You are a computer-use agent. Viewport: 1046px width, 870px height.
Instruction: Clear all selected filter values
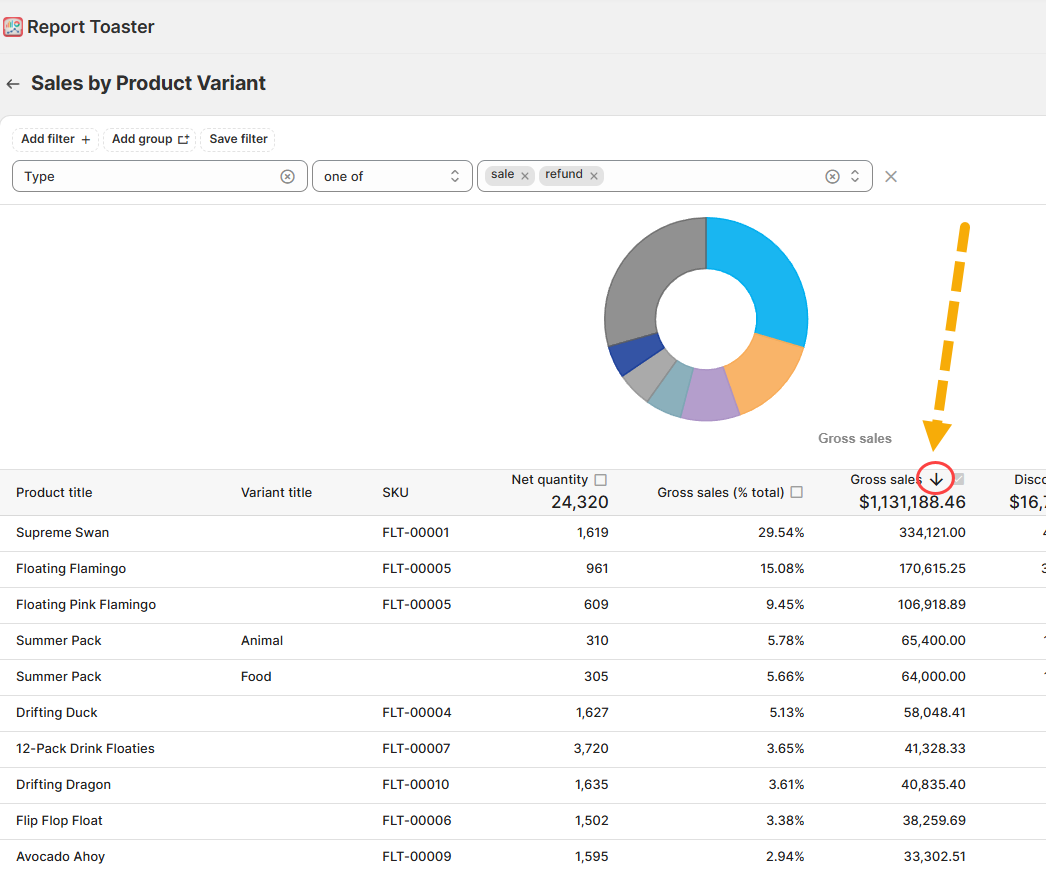[832, 176]
